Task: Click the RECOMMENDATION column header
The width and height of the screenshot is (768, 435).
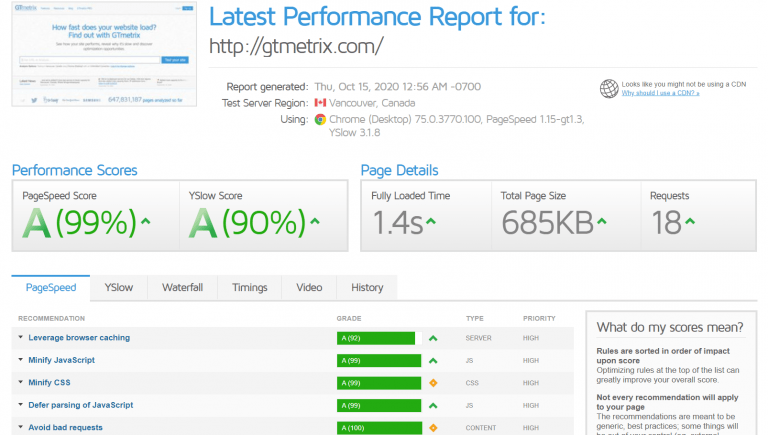Action: (x=51, y=318)
